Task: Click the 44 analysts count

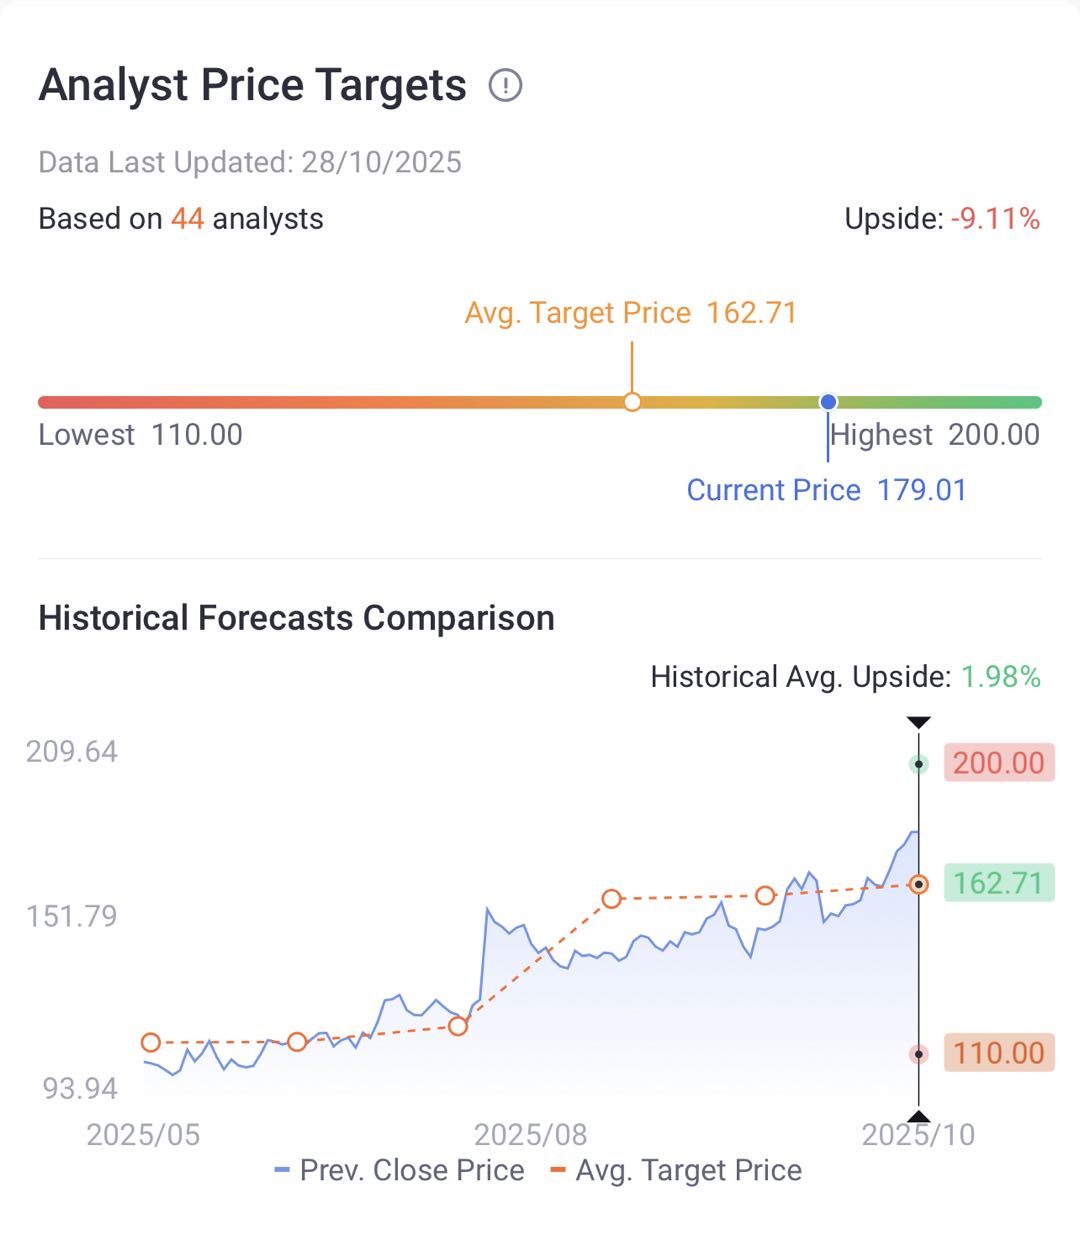Action: [187, 219]
